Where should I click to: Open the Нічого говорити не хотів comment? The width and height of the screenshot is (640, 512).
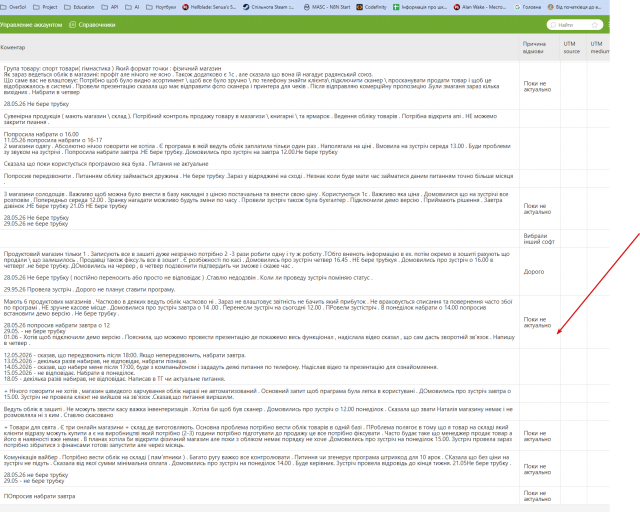[260, 394]
